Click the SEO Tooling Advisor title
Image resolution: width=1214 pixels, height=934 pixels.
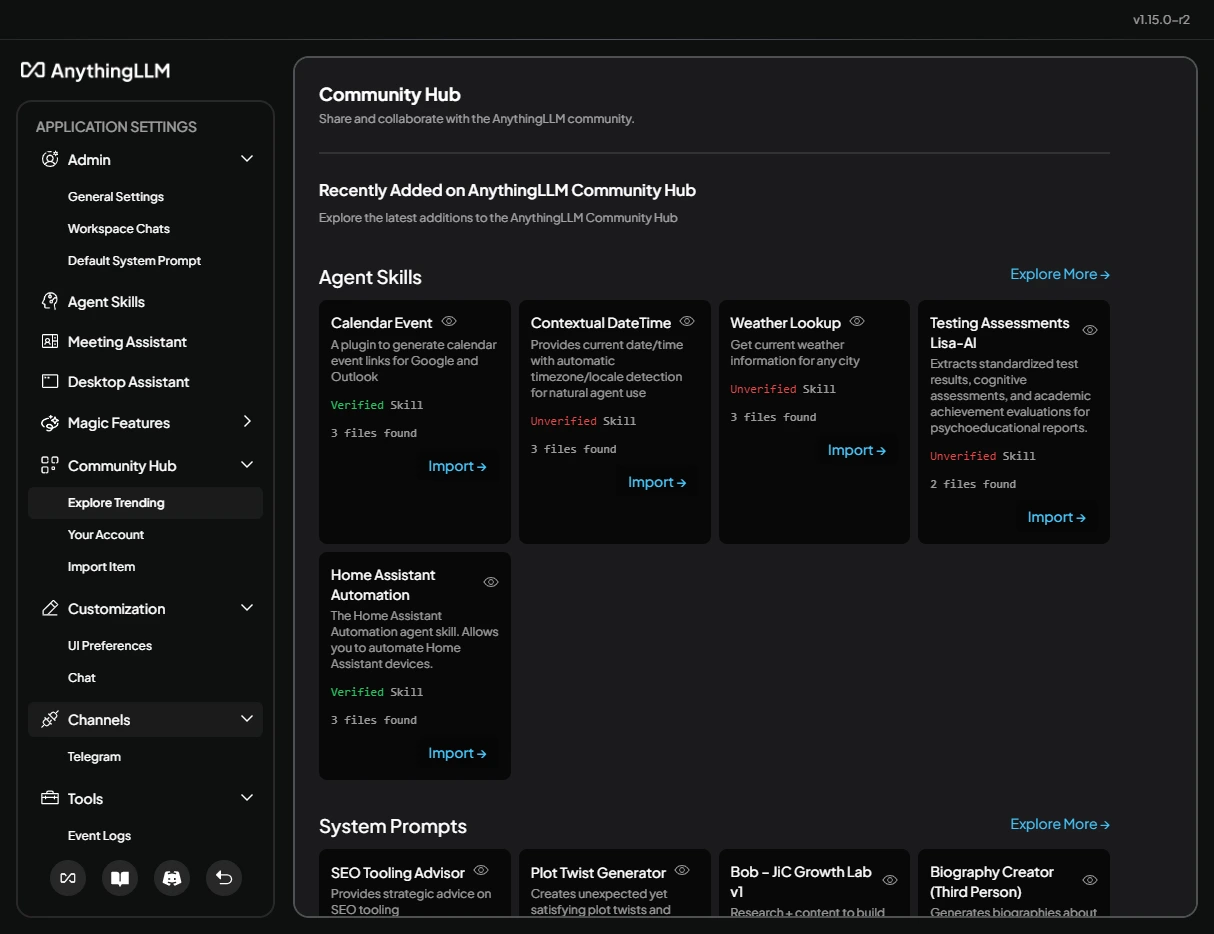[x=398, y=873]
